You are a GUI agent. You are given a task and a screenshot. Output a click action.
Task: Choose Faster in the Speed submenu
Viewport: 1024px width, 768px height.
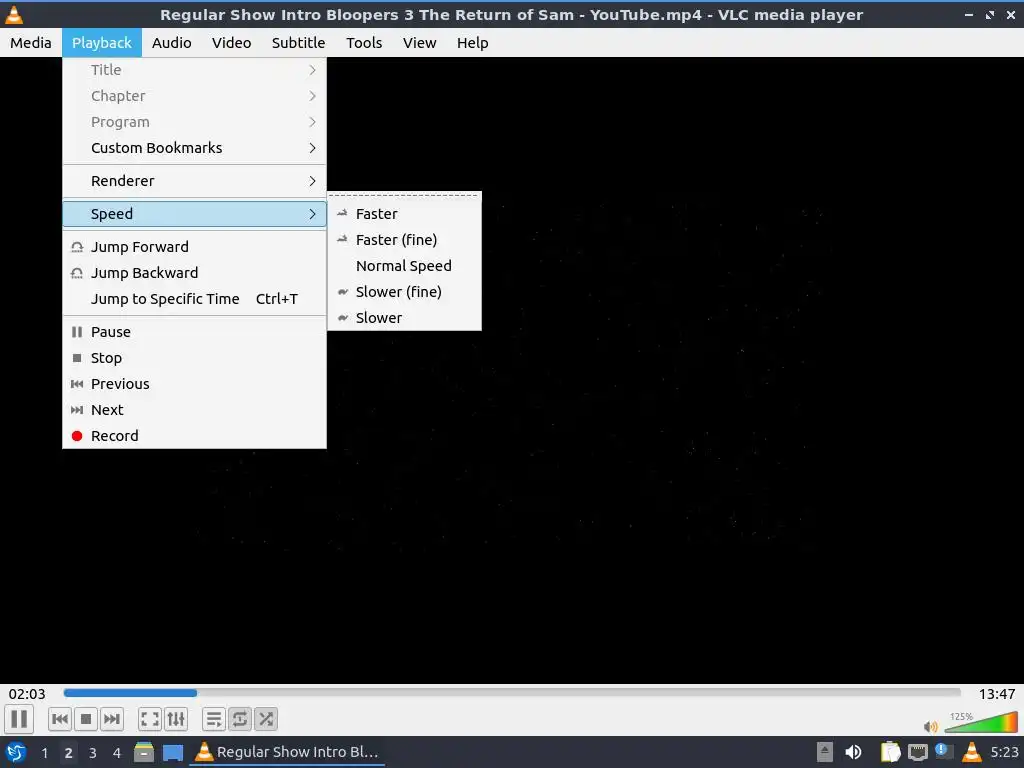pos(404,214)
